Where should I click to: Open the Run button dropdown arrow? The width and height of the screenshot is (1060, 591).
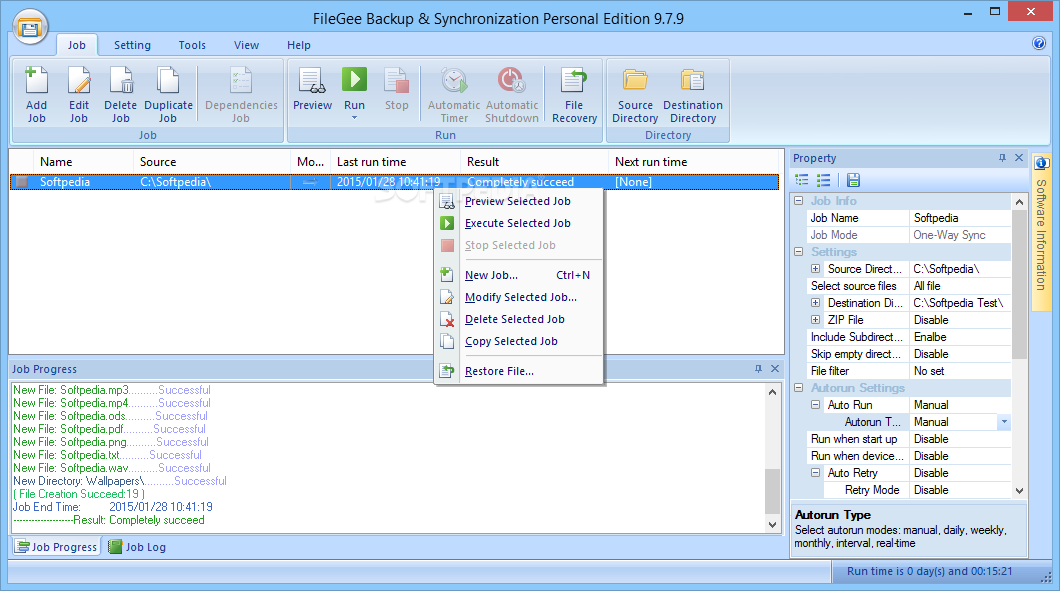point(354,118)
